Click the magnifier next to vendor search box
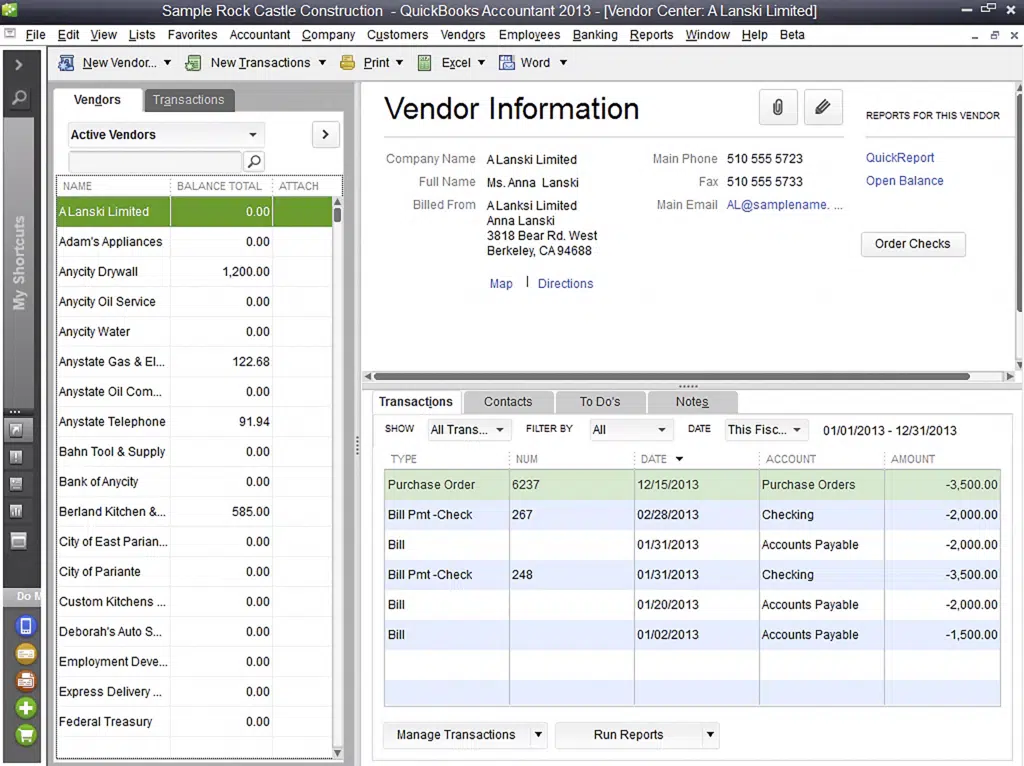Viewport: 1024px width, 766px height. (x=254, y=161)
